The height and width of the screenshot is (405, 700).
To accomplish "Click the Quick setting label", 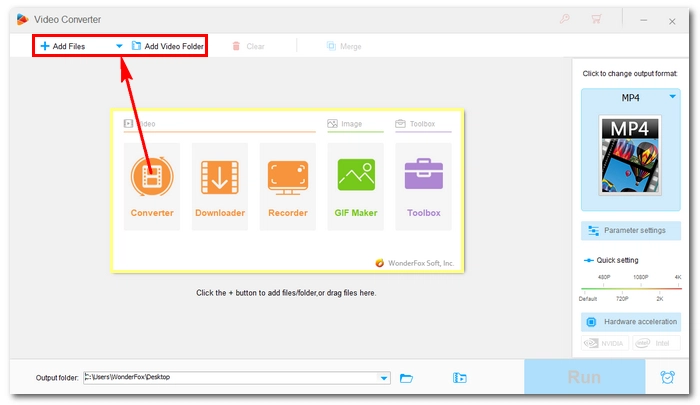I will [617, 260].
